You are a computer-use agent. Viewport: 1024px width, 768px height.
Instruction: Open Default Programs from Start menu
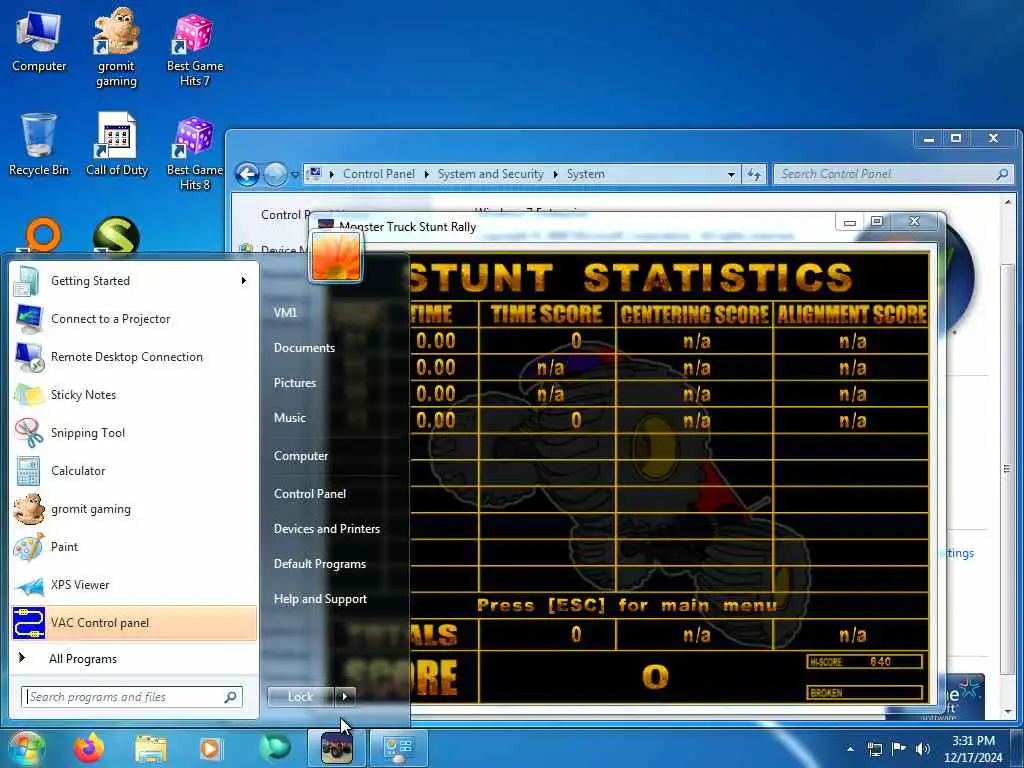(320, 564)
